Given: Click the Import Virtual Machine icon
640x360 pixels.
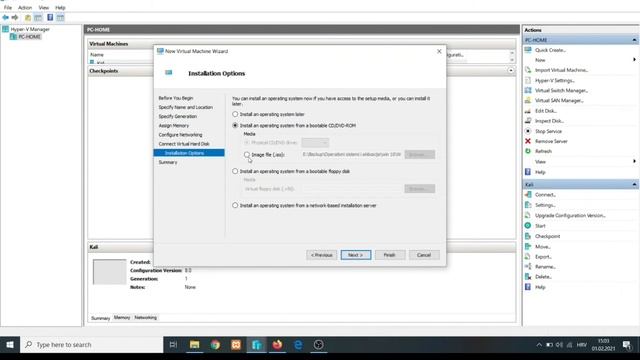Looking at the screenshot, I should pos(528,70).
